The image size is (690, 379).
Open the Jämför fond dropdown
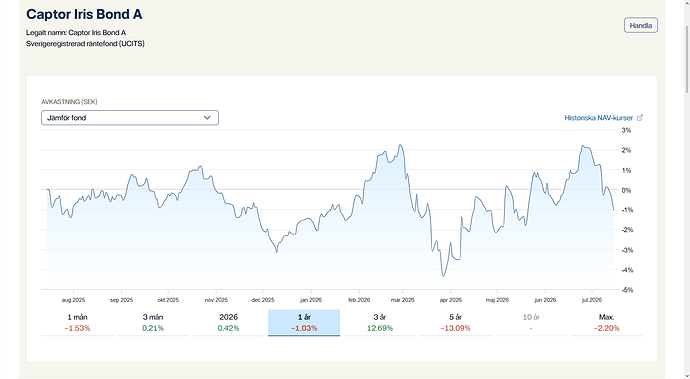130,118
